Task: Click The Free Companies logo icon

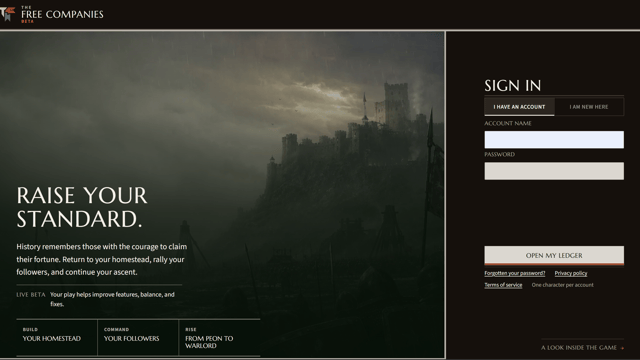Action: 7,14
